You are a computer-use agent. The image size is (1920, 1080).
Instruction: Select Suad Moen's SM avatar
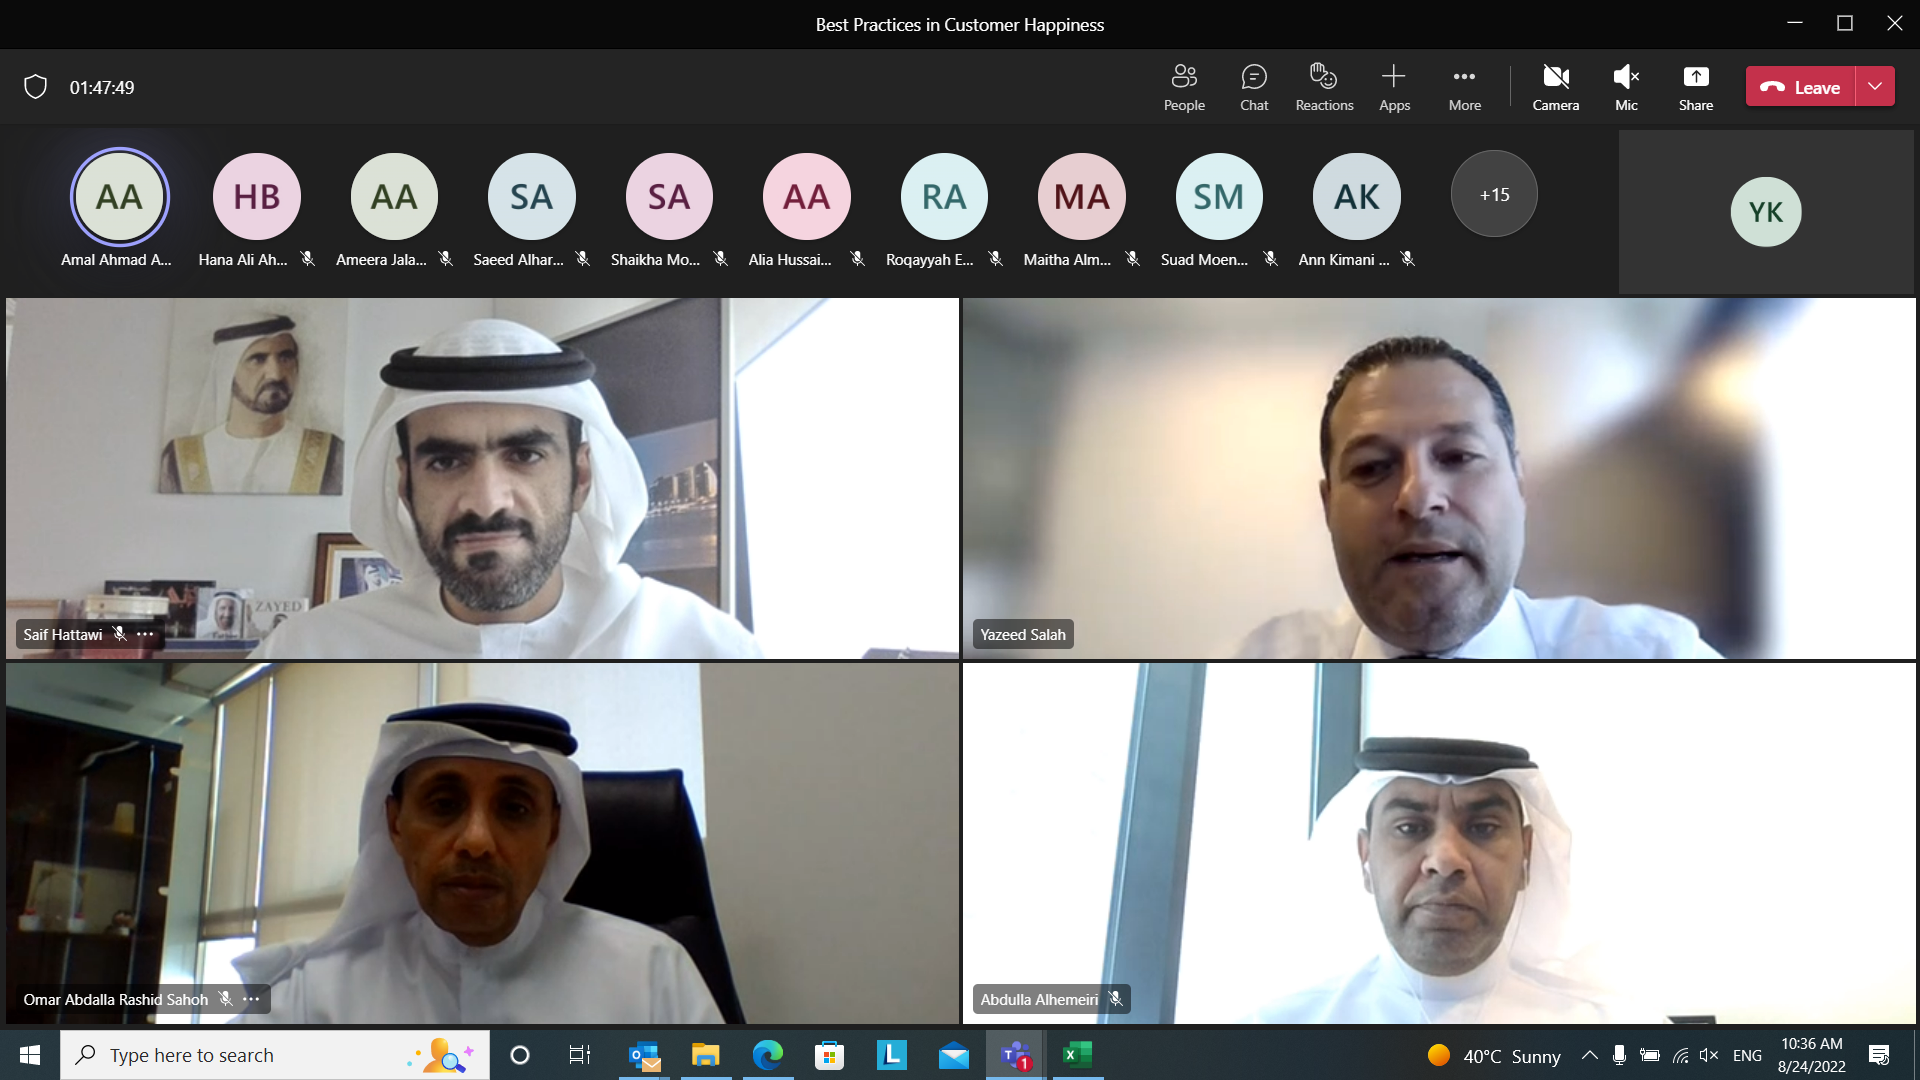pos(1219,197)
